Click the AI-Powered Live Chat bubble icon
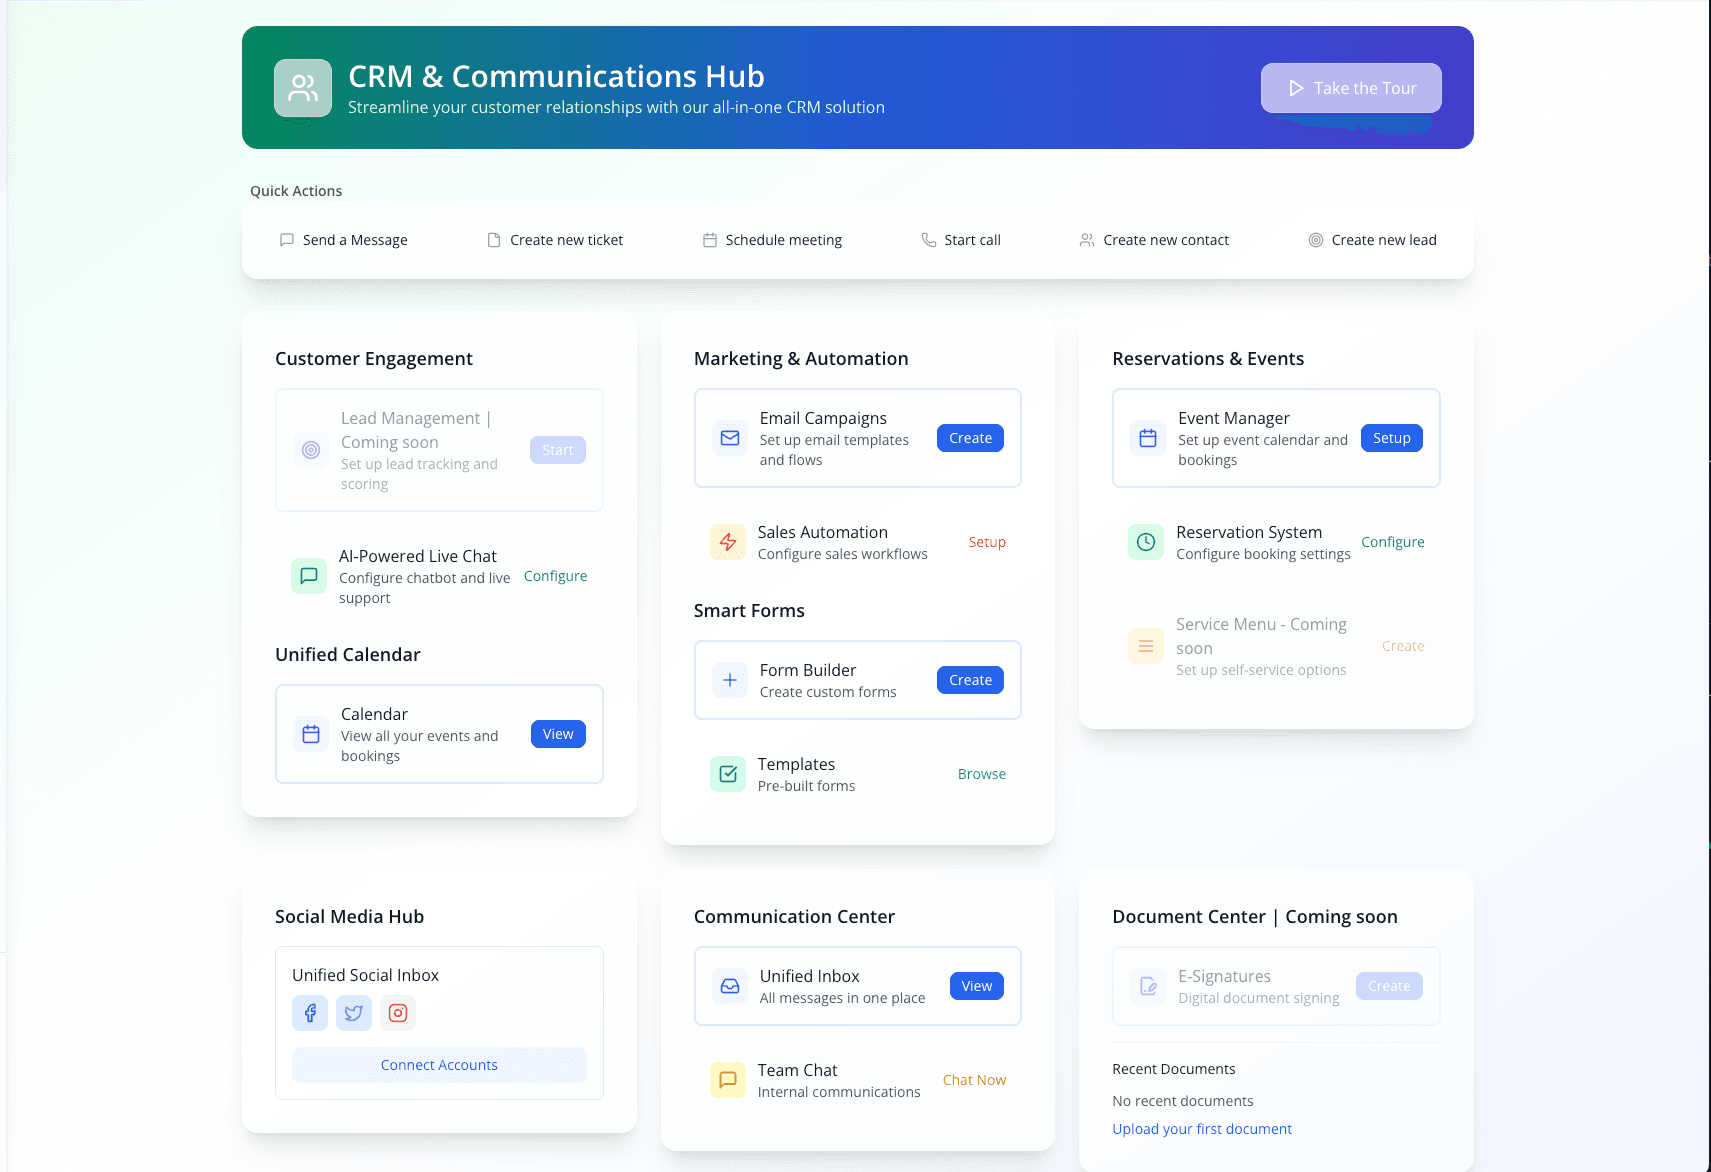The image size is (1711, 1172). point(308,575)
